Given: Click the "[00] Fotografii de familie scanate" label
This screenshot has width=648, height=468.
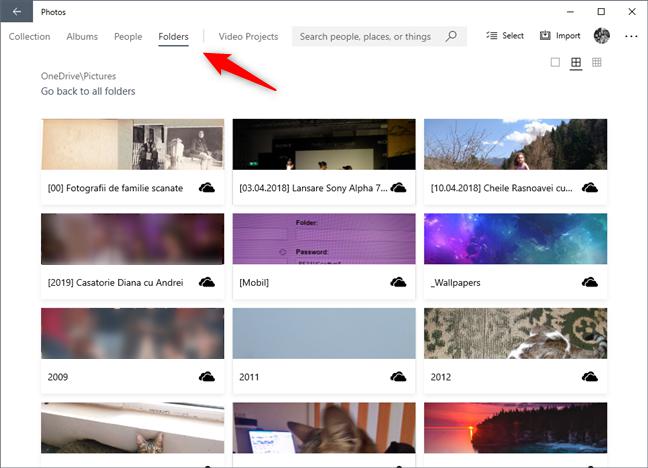Looking at the screenshot, I should (x=115, y=188).
